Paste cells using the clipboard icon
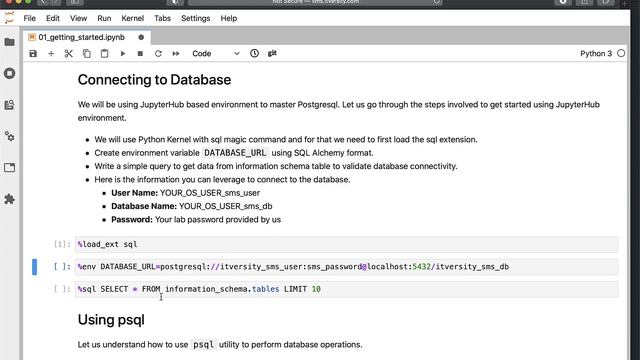 pyautogui.click(x=104, y=53)
